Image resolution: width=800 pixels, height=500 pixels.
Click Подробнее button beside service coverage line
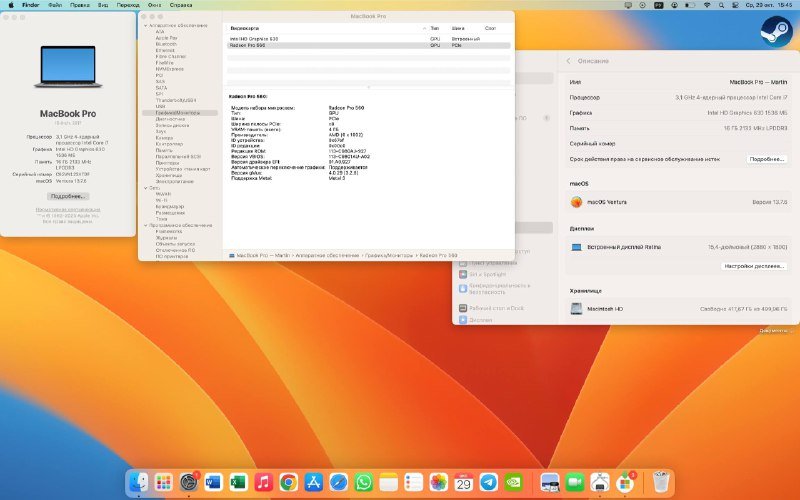click(x=766, y=159)
